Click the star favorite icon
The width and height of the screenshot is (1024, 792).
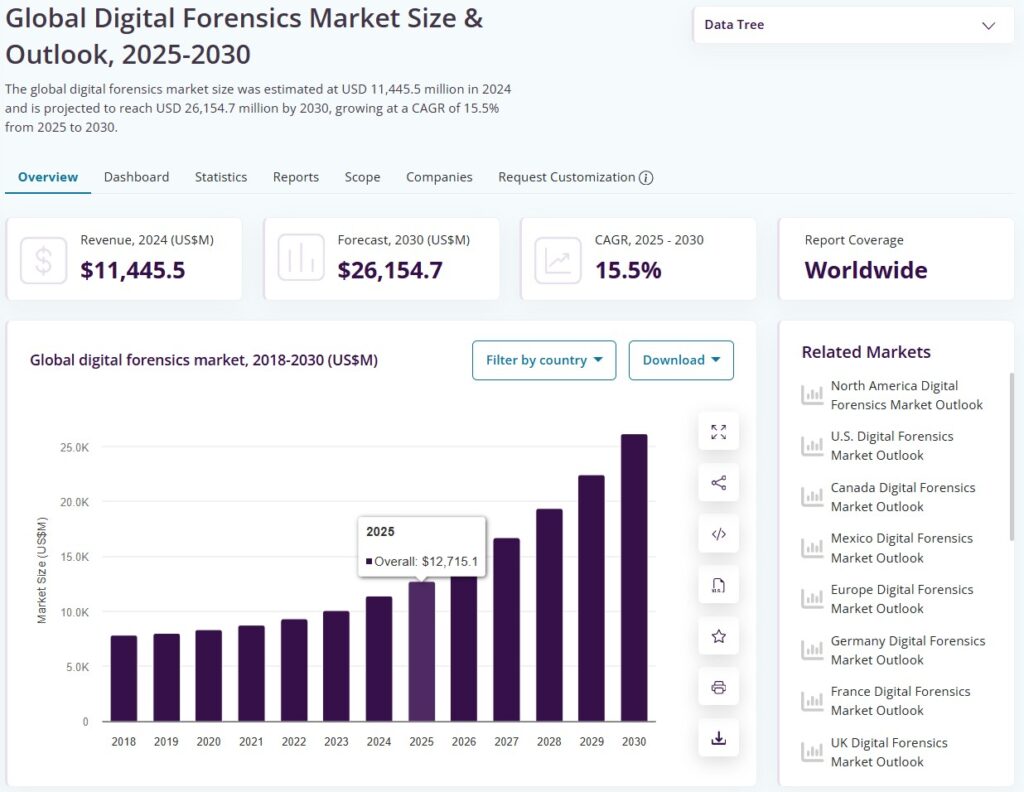point(718,636)
